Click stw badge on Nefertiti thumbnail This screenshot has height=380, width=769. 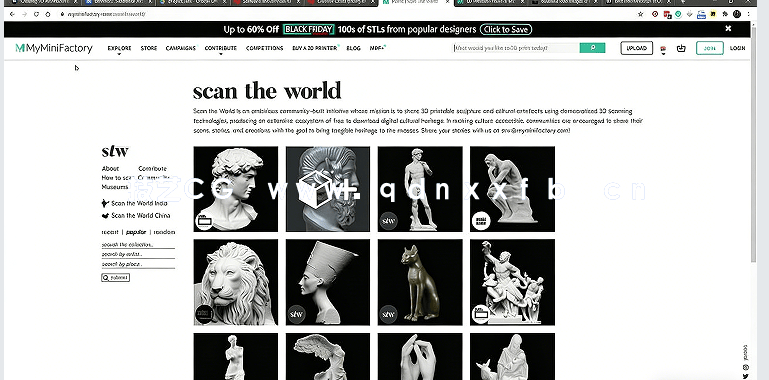296,314
